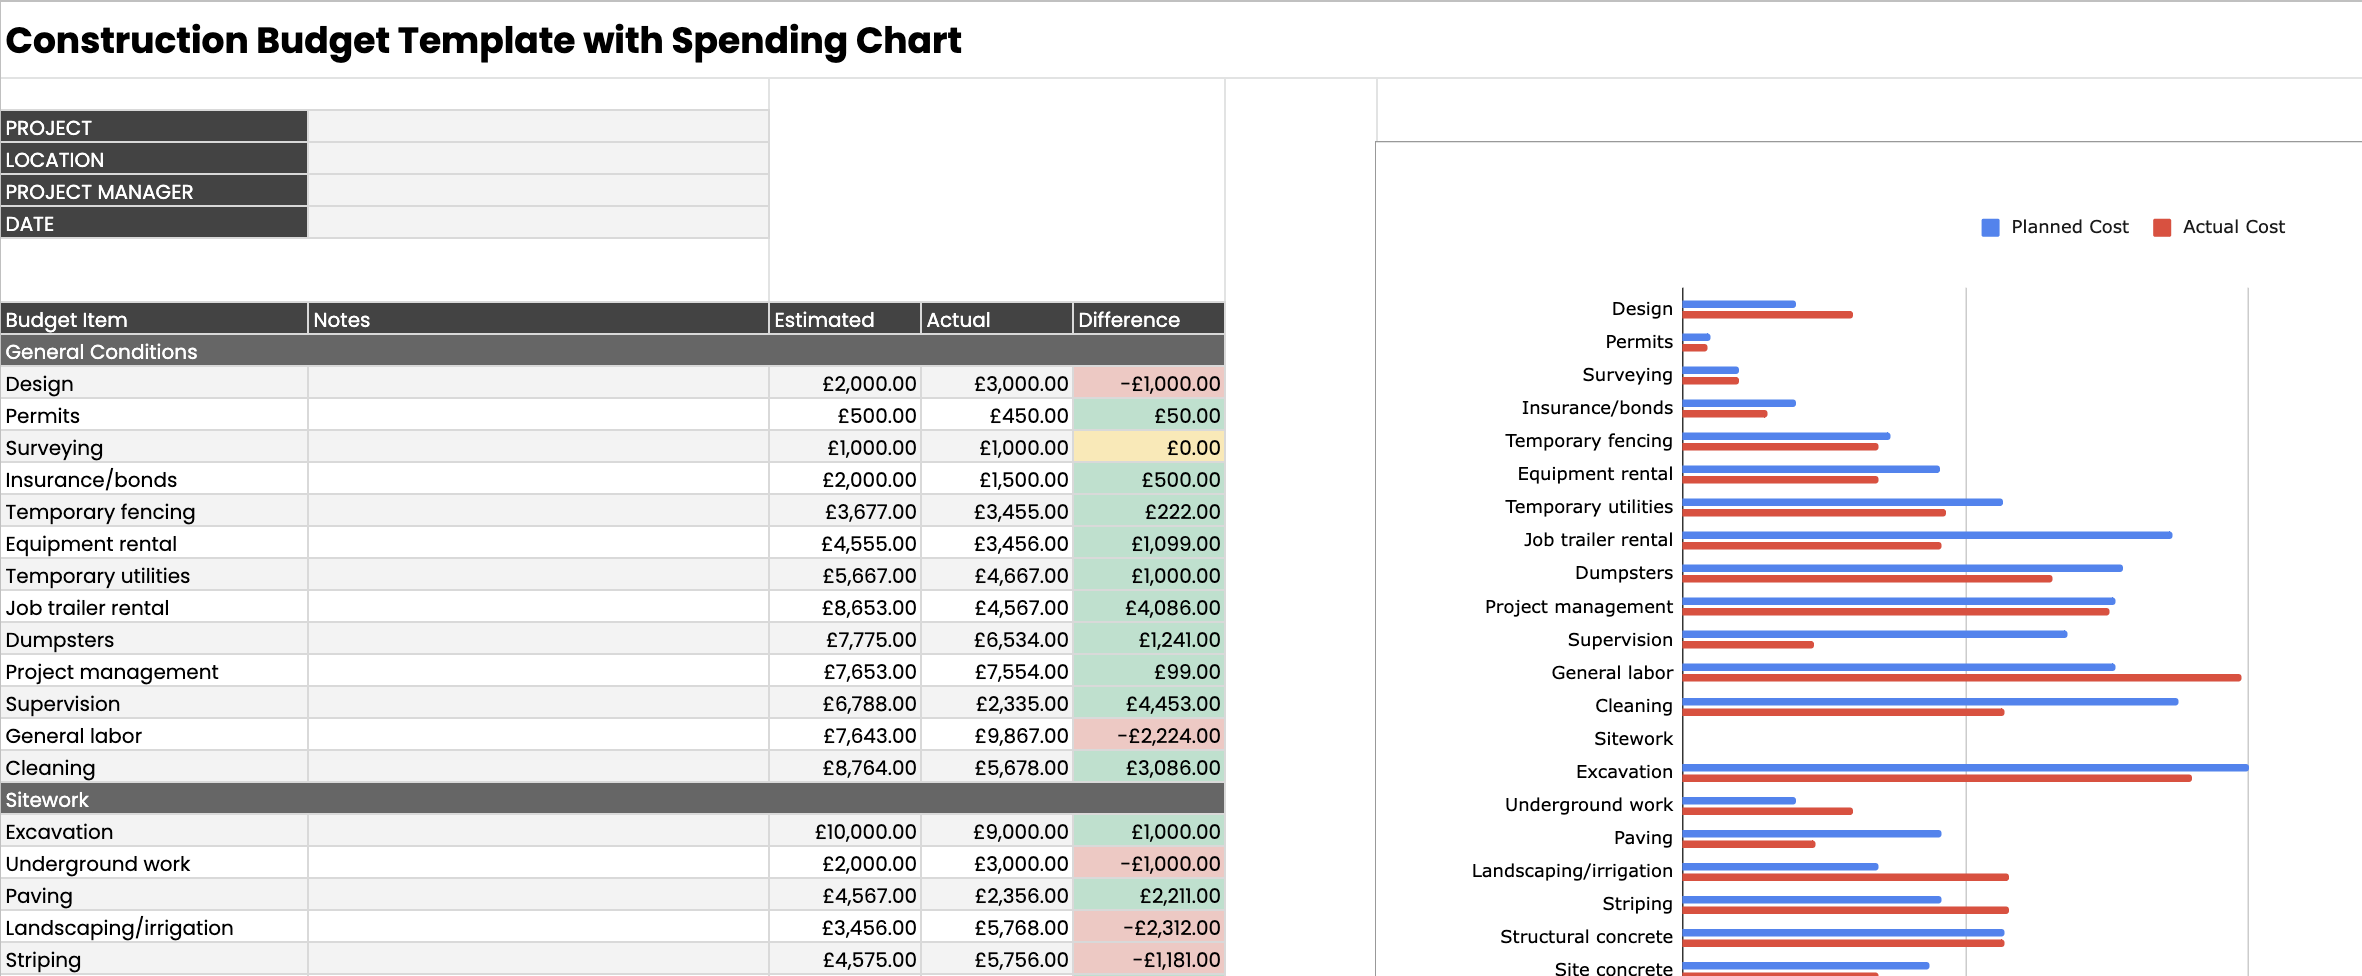Select the 'Difference' column header
Image resolution: width=2362 pixels, height=976 pixels.
[x=1149, y=318]
